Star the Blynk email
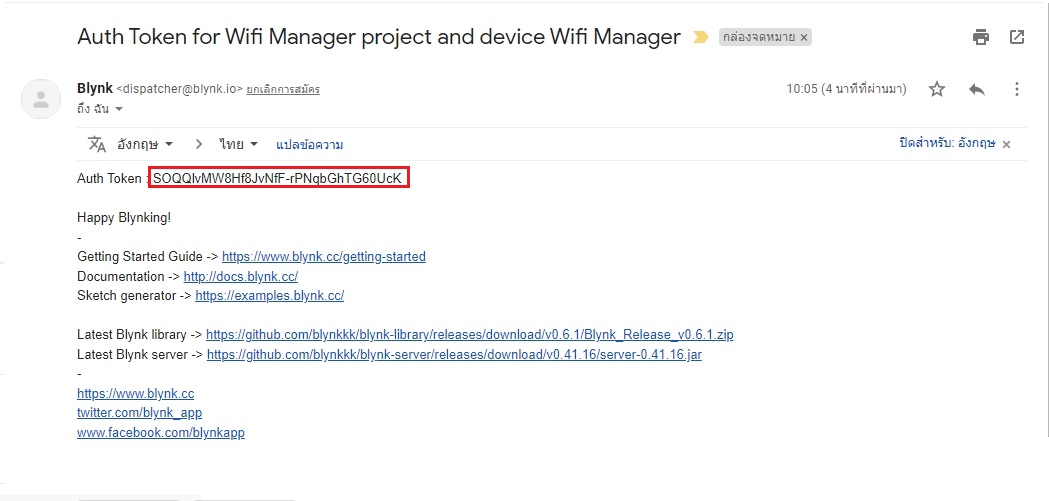This screenshot has width=1049, height=501. point(937,89)
